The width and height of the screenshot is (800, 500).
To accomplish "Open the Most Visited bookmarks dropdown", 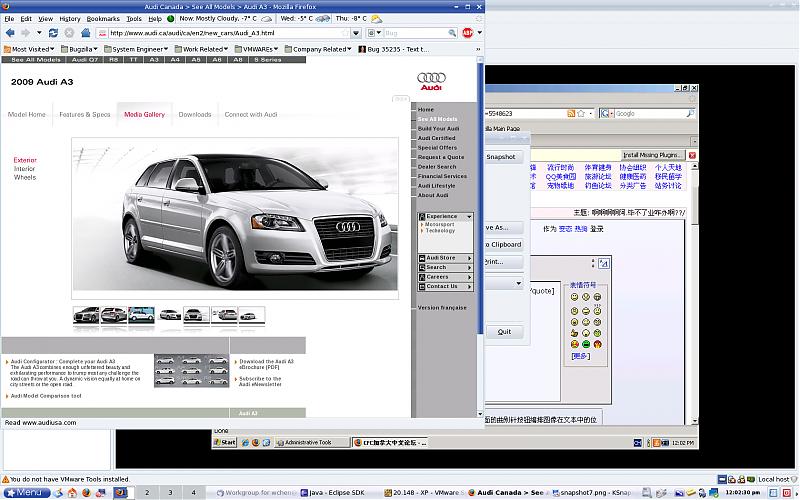I will click(30, 48).
